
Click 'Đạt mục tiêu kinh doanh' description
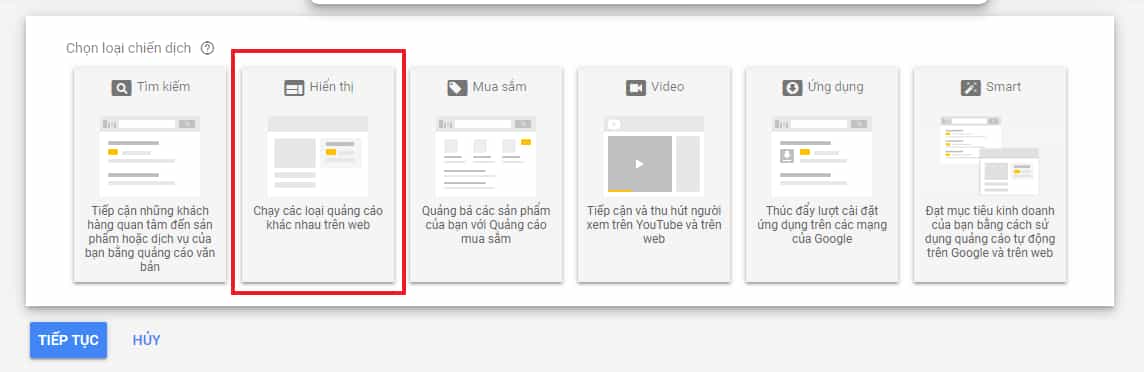click(990, 232)
